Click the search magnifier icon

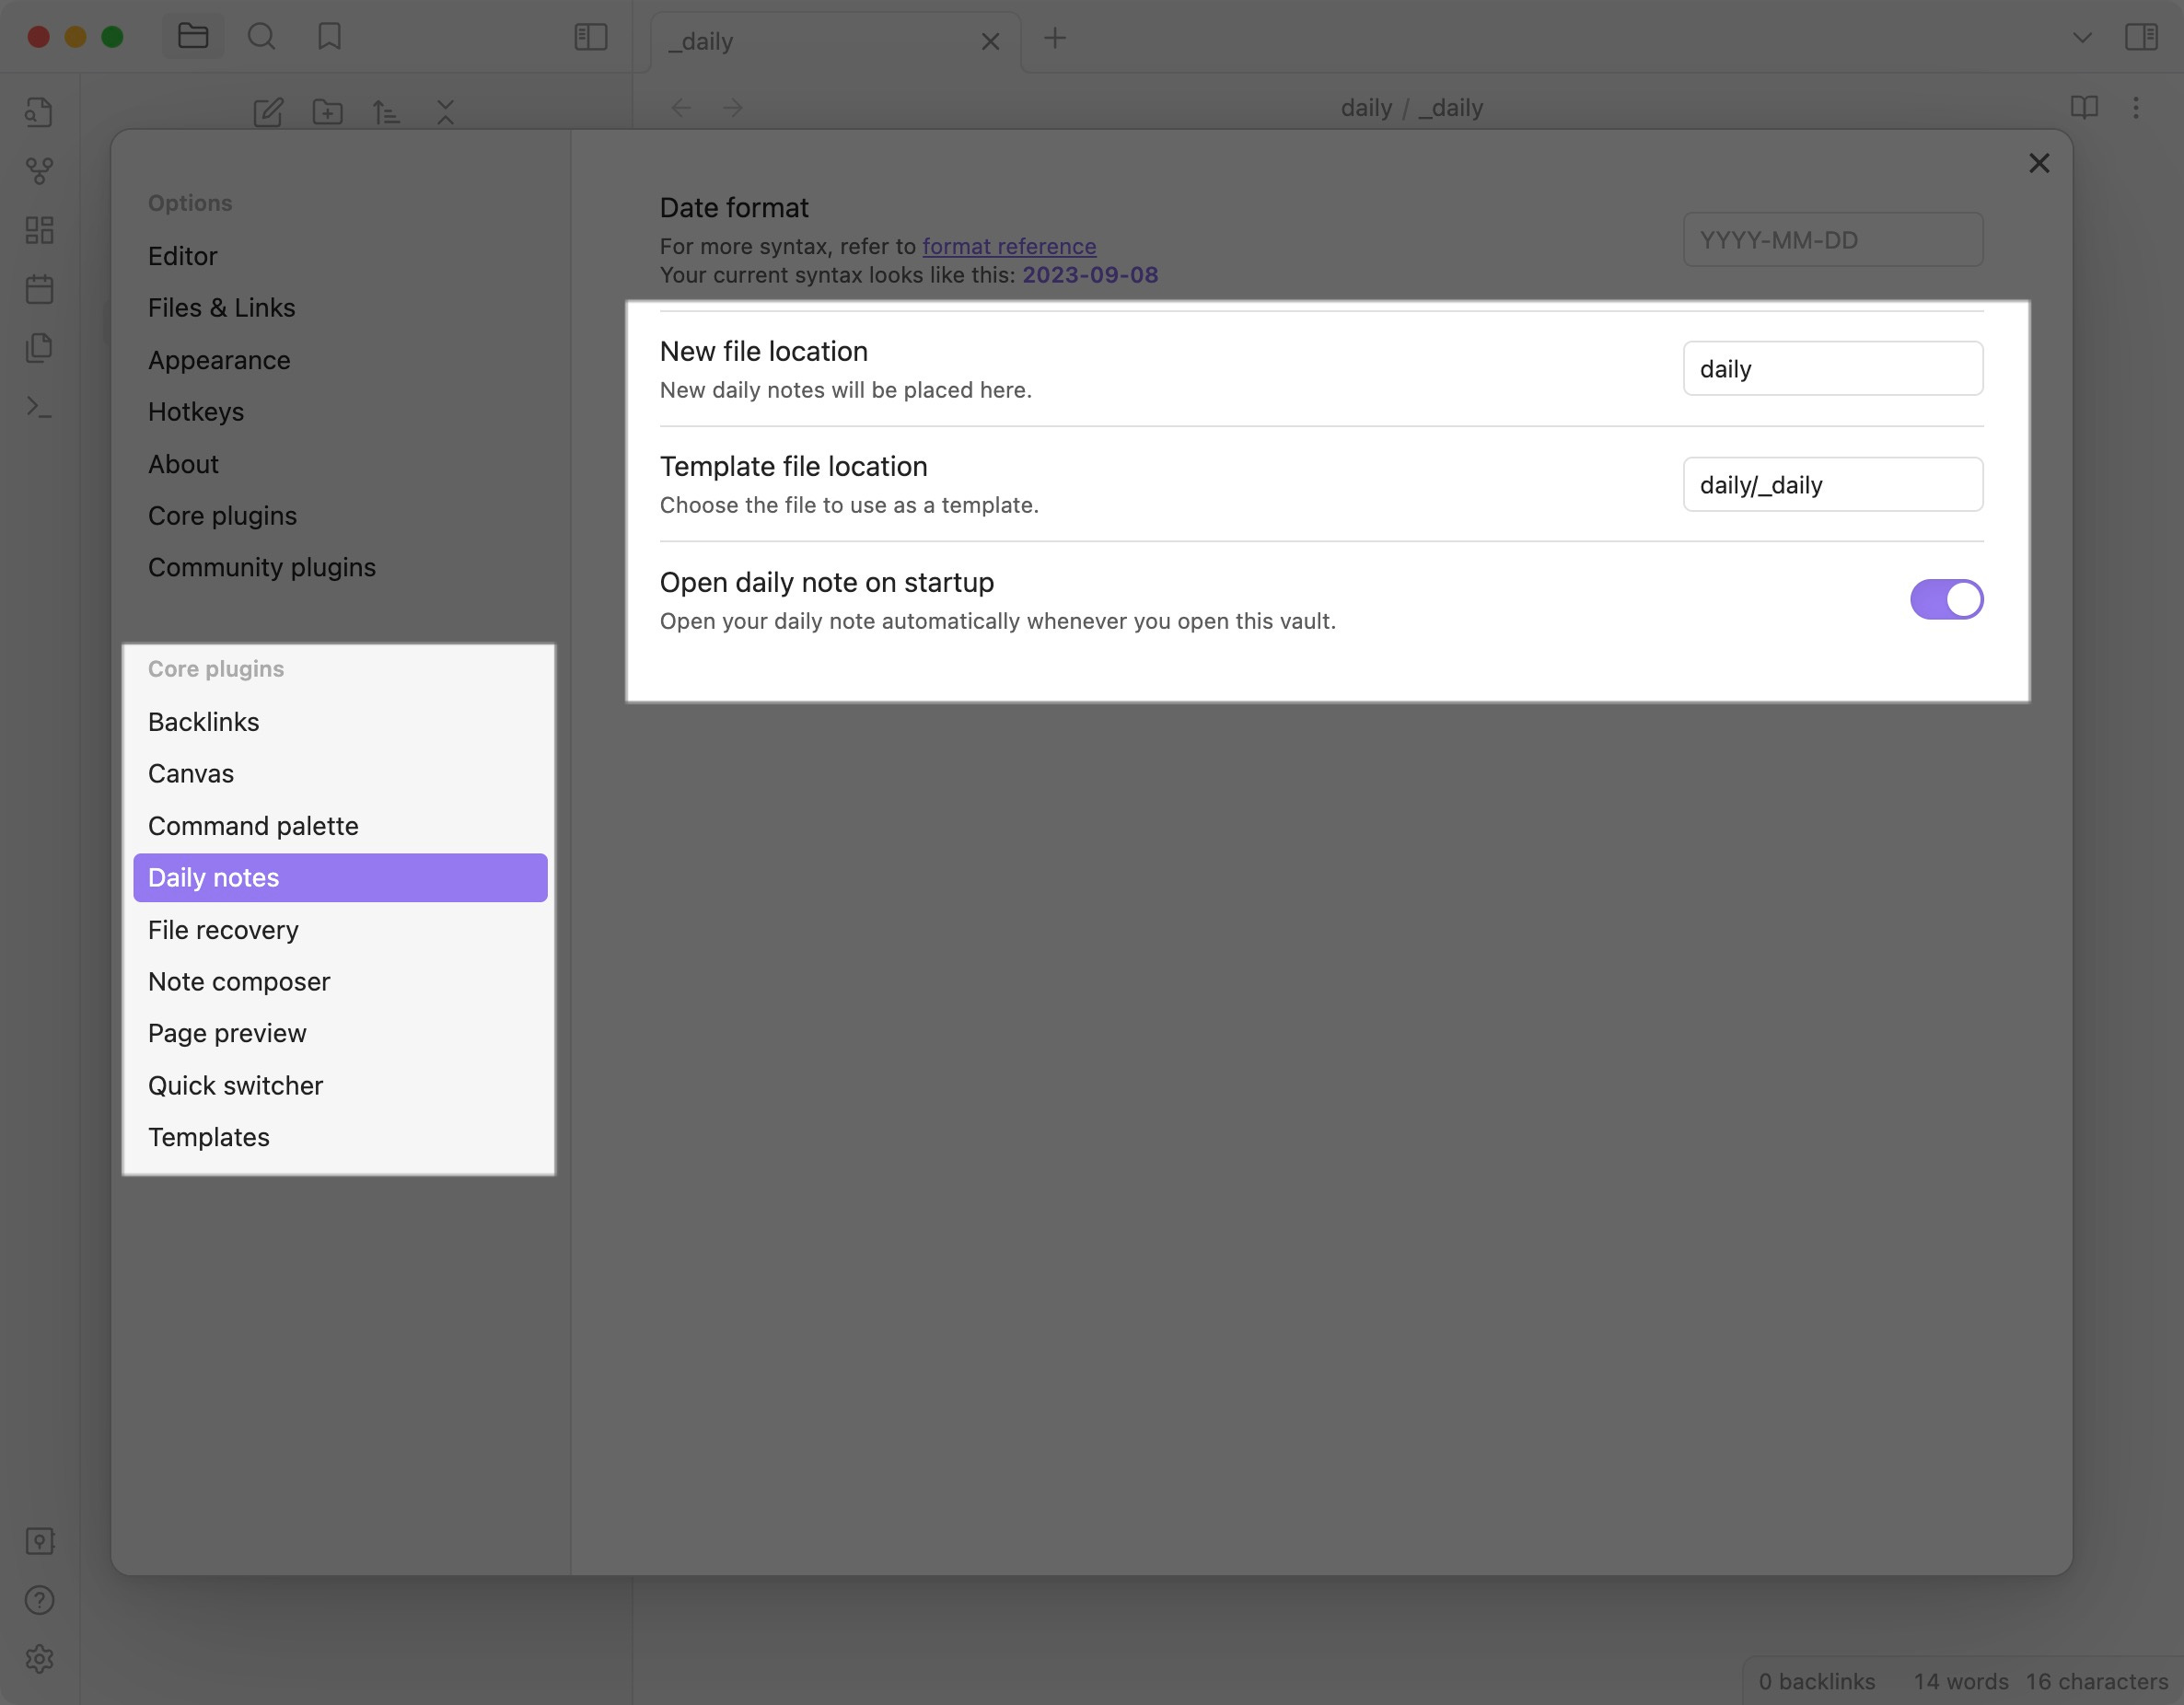261,37
